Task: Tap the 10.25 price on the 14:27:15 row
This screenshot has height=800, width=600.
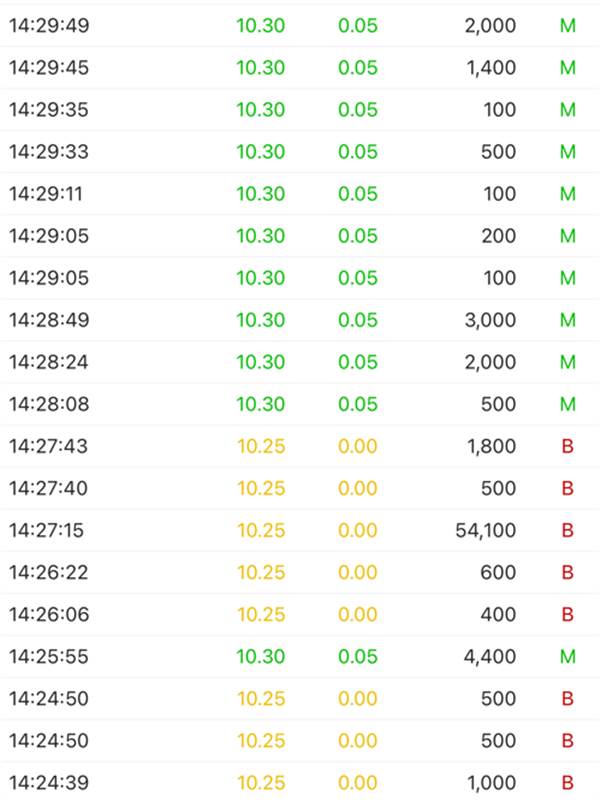Action: 261,530
